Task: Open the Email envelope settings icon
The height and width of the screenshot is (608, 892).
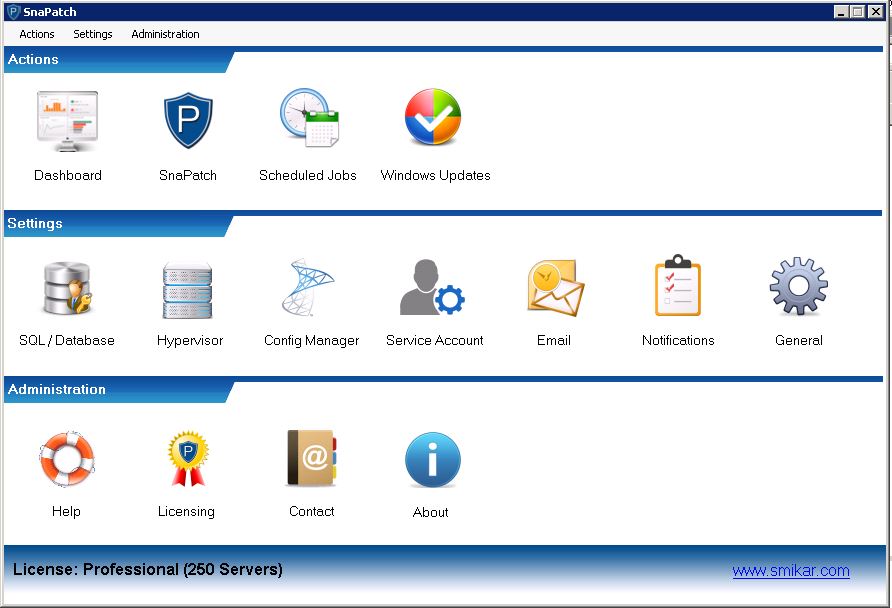Action: pos(555,288)
